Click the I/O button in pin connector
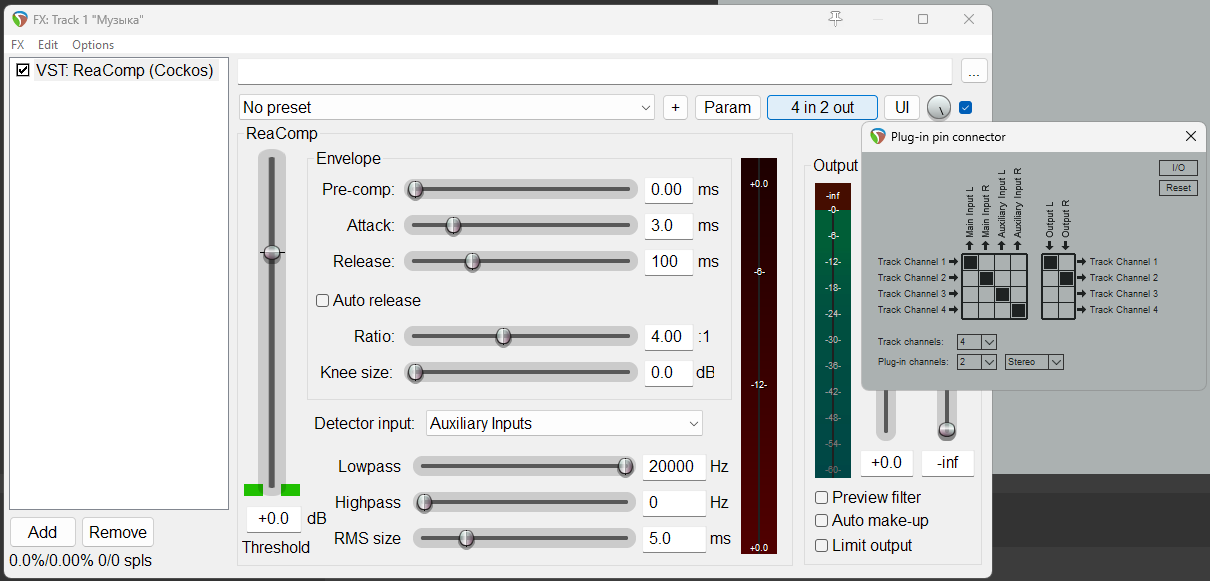 1179,168
